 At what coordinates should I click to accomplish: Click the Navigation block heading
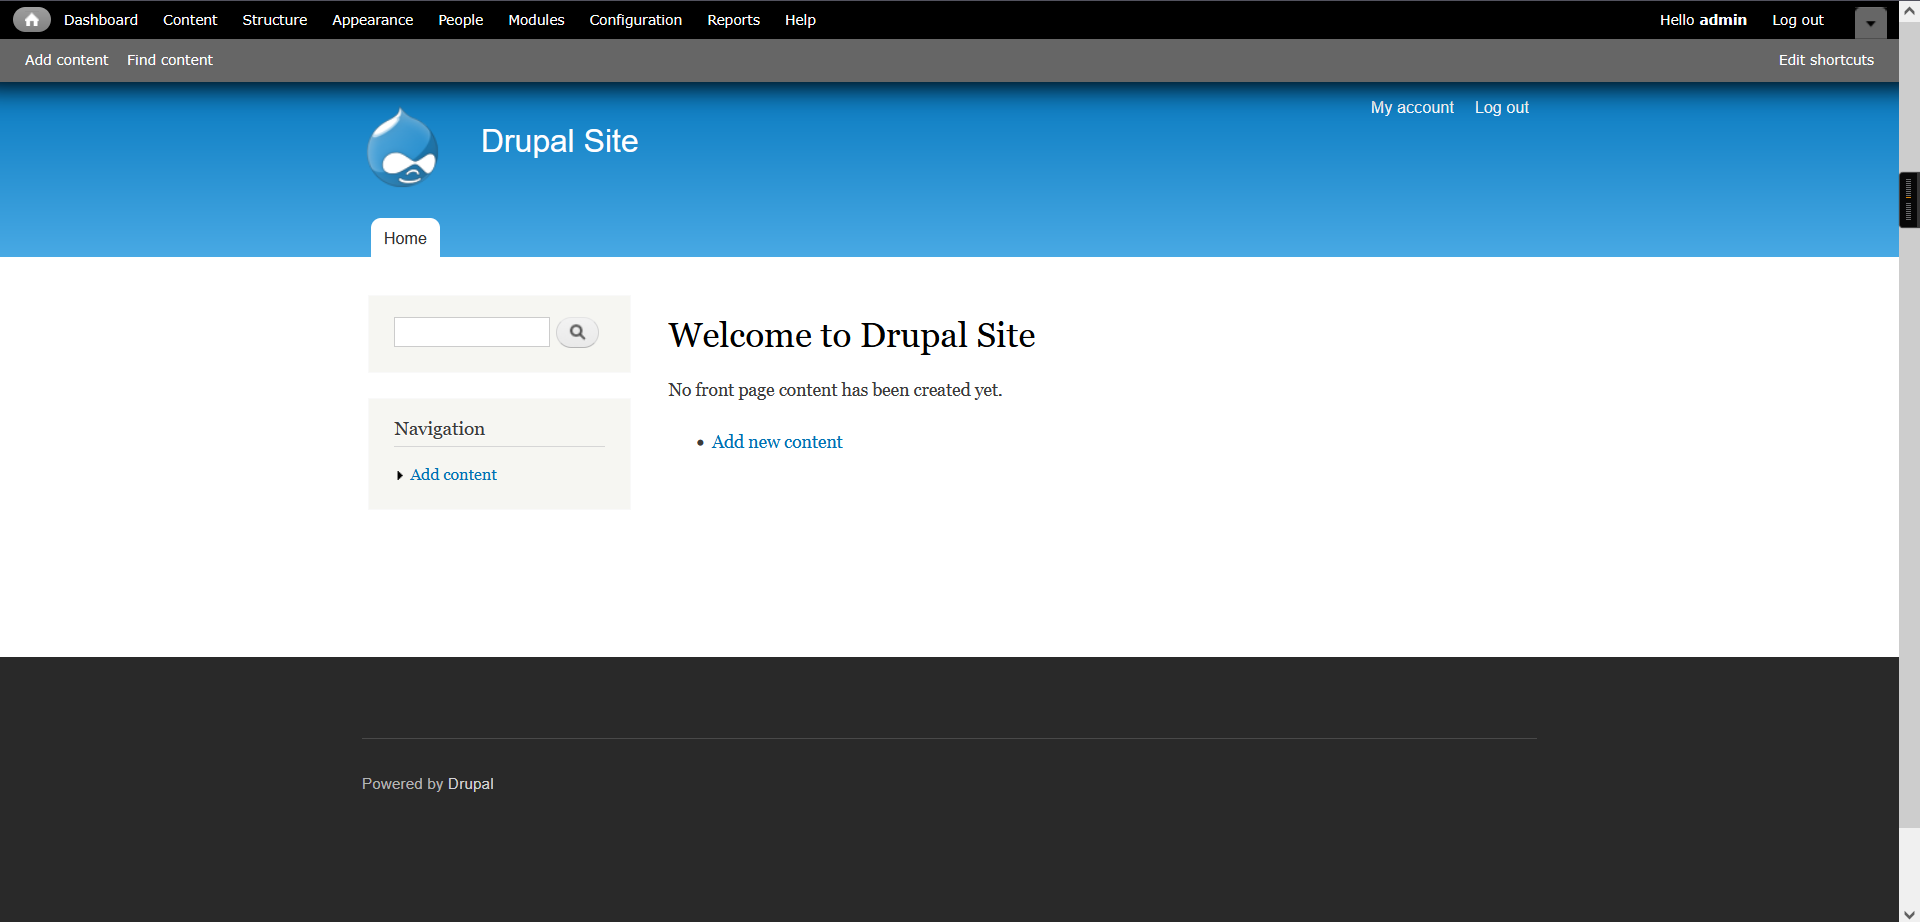coord(439,429)
